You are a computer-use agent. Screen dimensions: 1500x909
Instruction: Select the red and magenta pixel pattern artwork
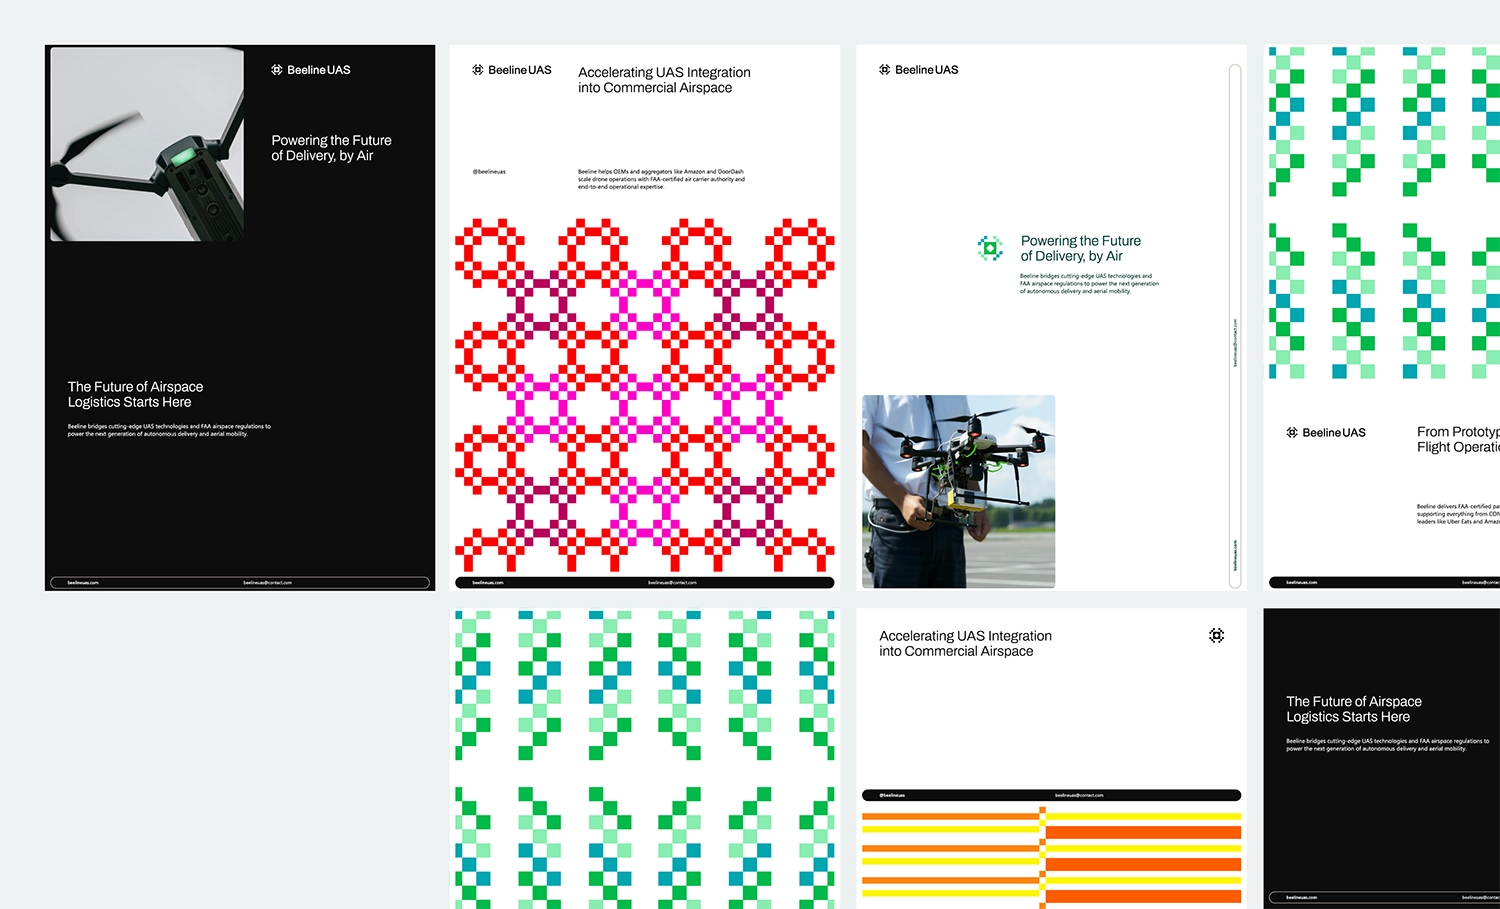(x=645, y=396)
